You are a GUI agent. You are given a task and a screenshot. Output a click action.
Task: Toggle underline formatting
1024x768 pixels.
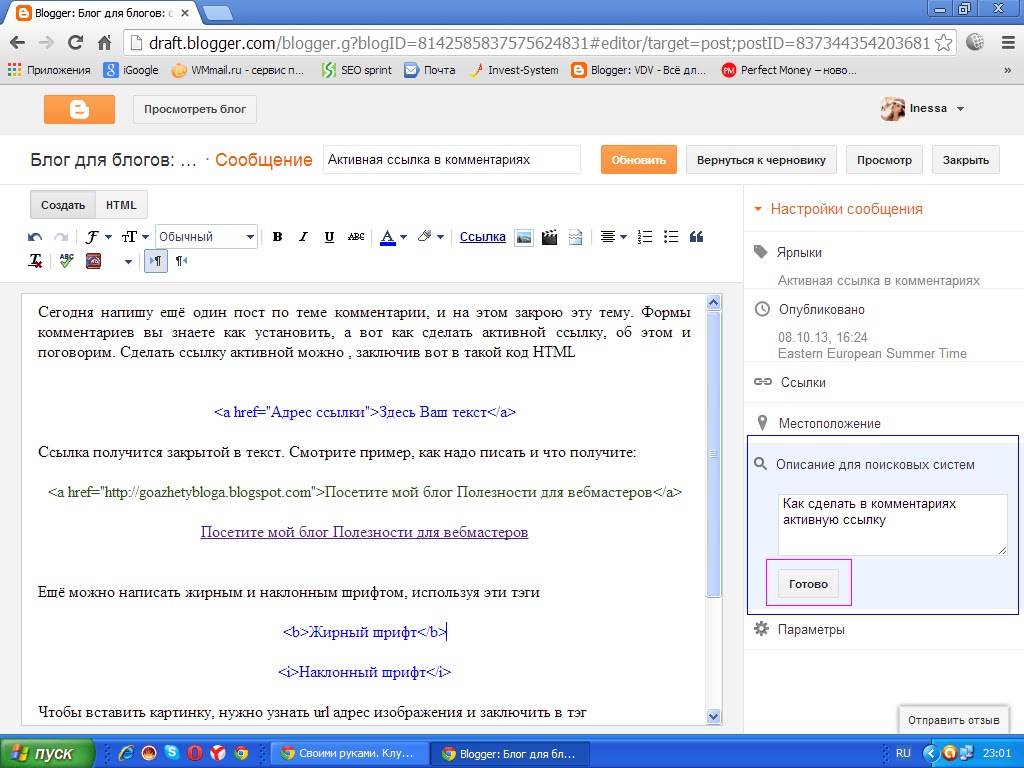329,236
